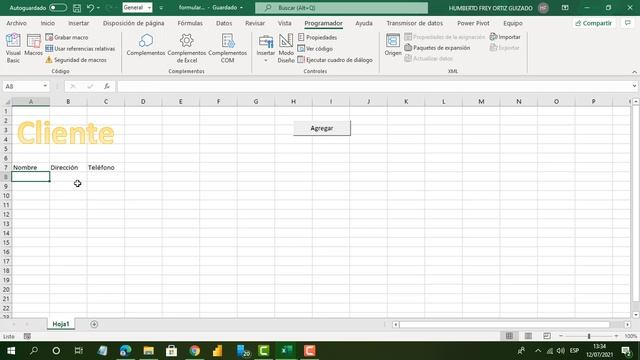This screenshot has width=640, height=360.
Task: Open Chrome from the taskbar
Action: 195,351
